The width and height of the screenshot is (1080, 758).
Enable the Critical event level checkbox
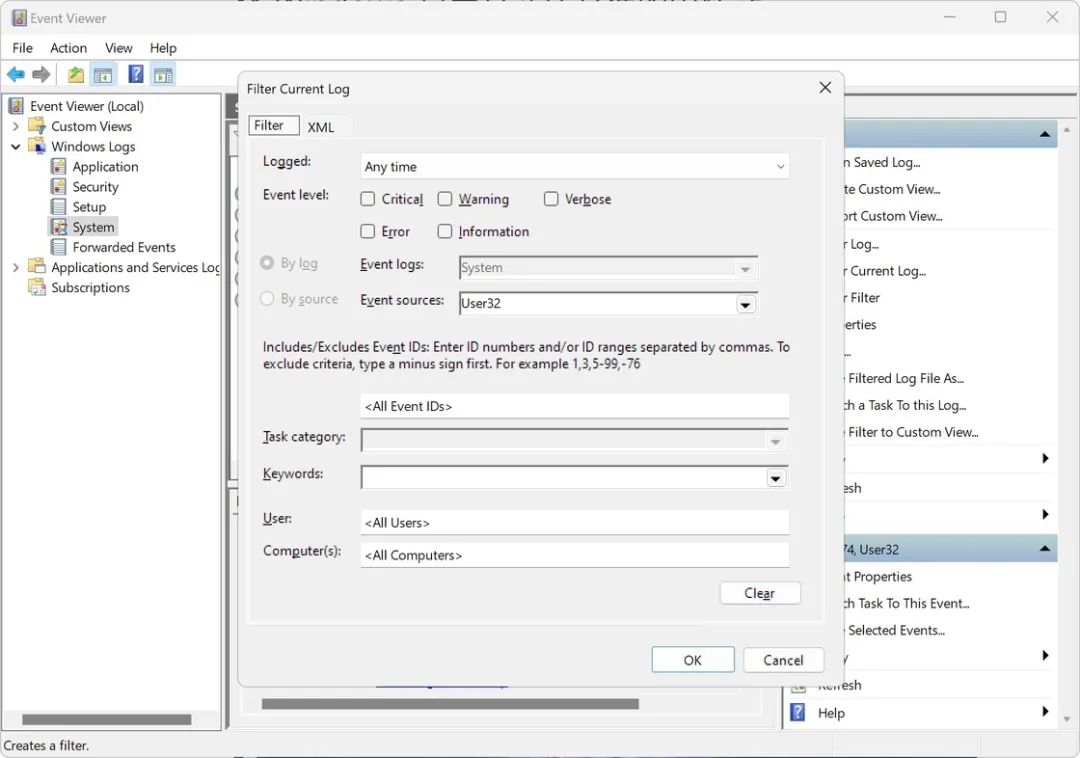tap(368, 199)
